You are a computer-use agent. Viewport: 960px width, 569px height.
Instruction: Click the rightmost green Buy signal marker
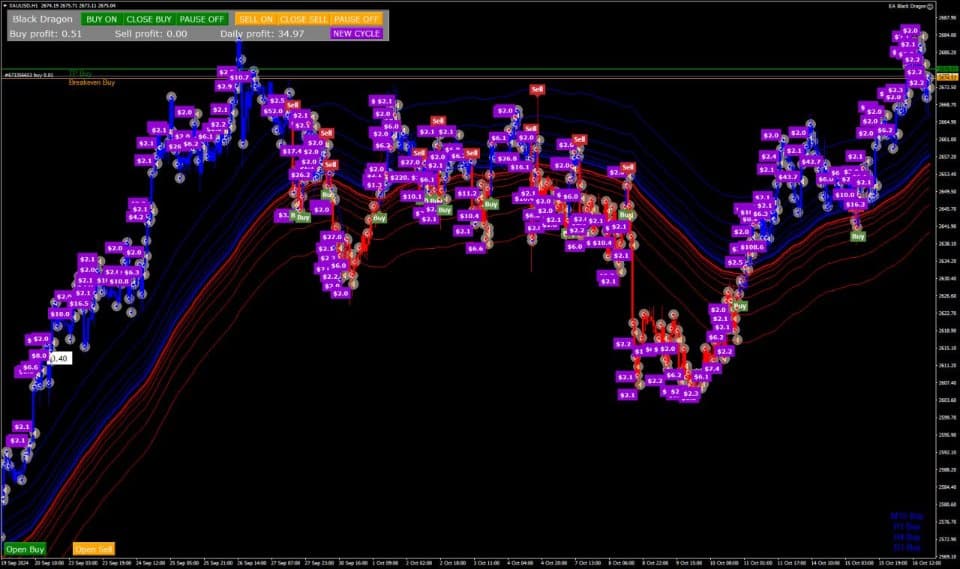click(858, 236)
